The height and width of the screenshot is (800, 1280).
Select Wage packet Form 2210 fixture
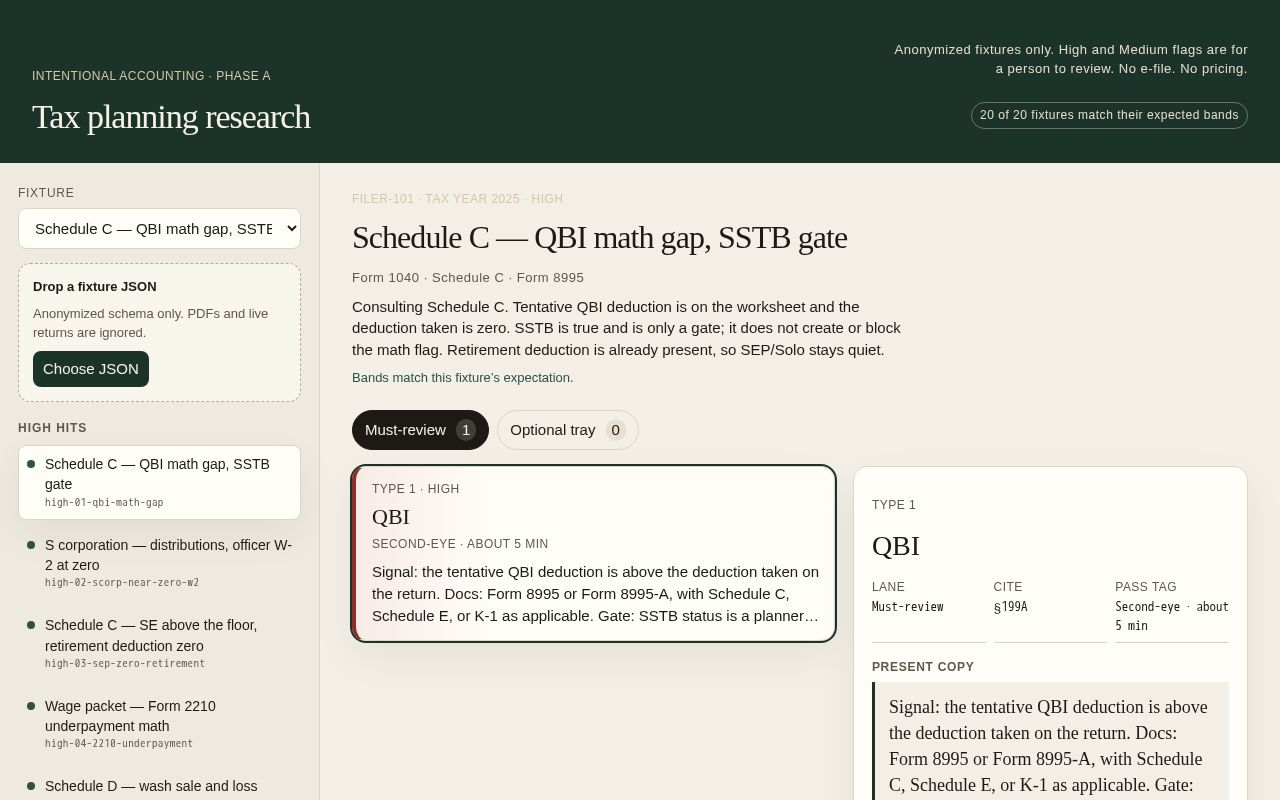click(x=159, y=724)
